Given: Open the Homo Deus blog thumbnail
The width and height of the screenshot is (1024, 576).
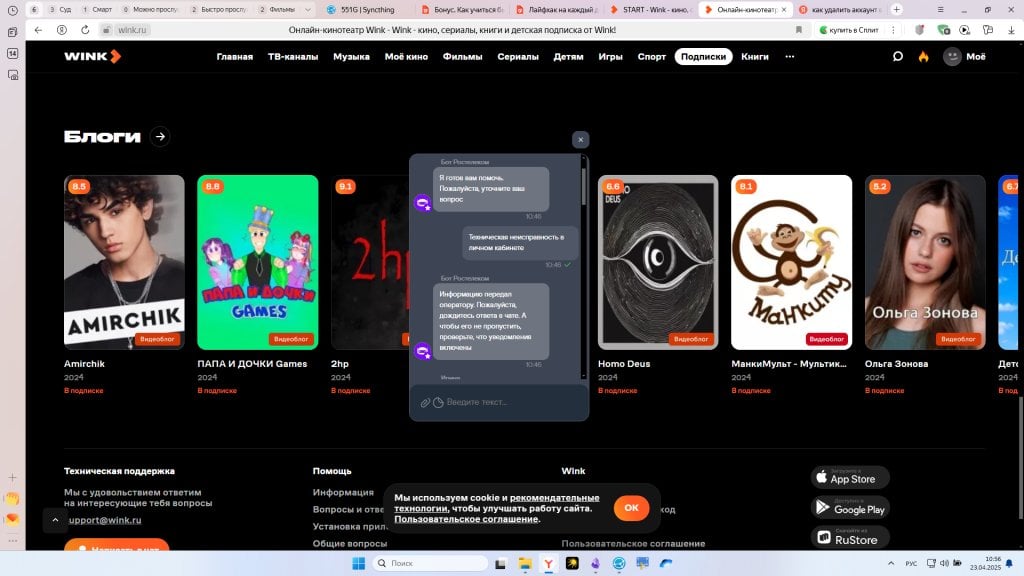Looking at the screenshot, I should point(658,262).
